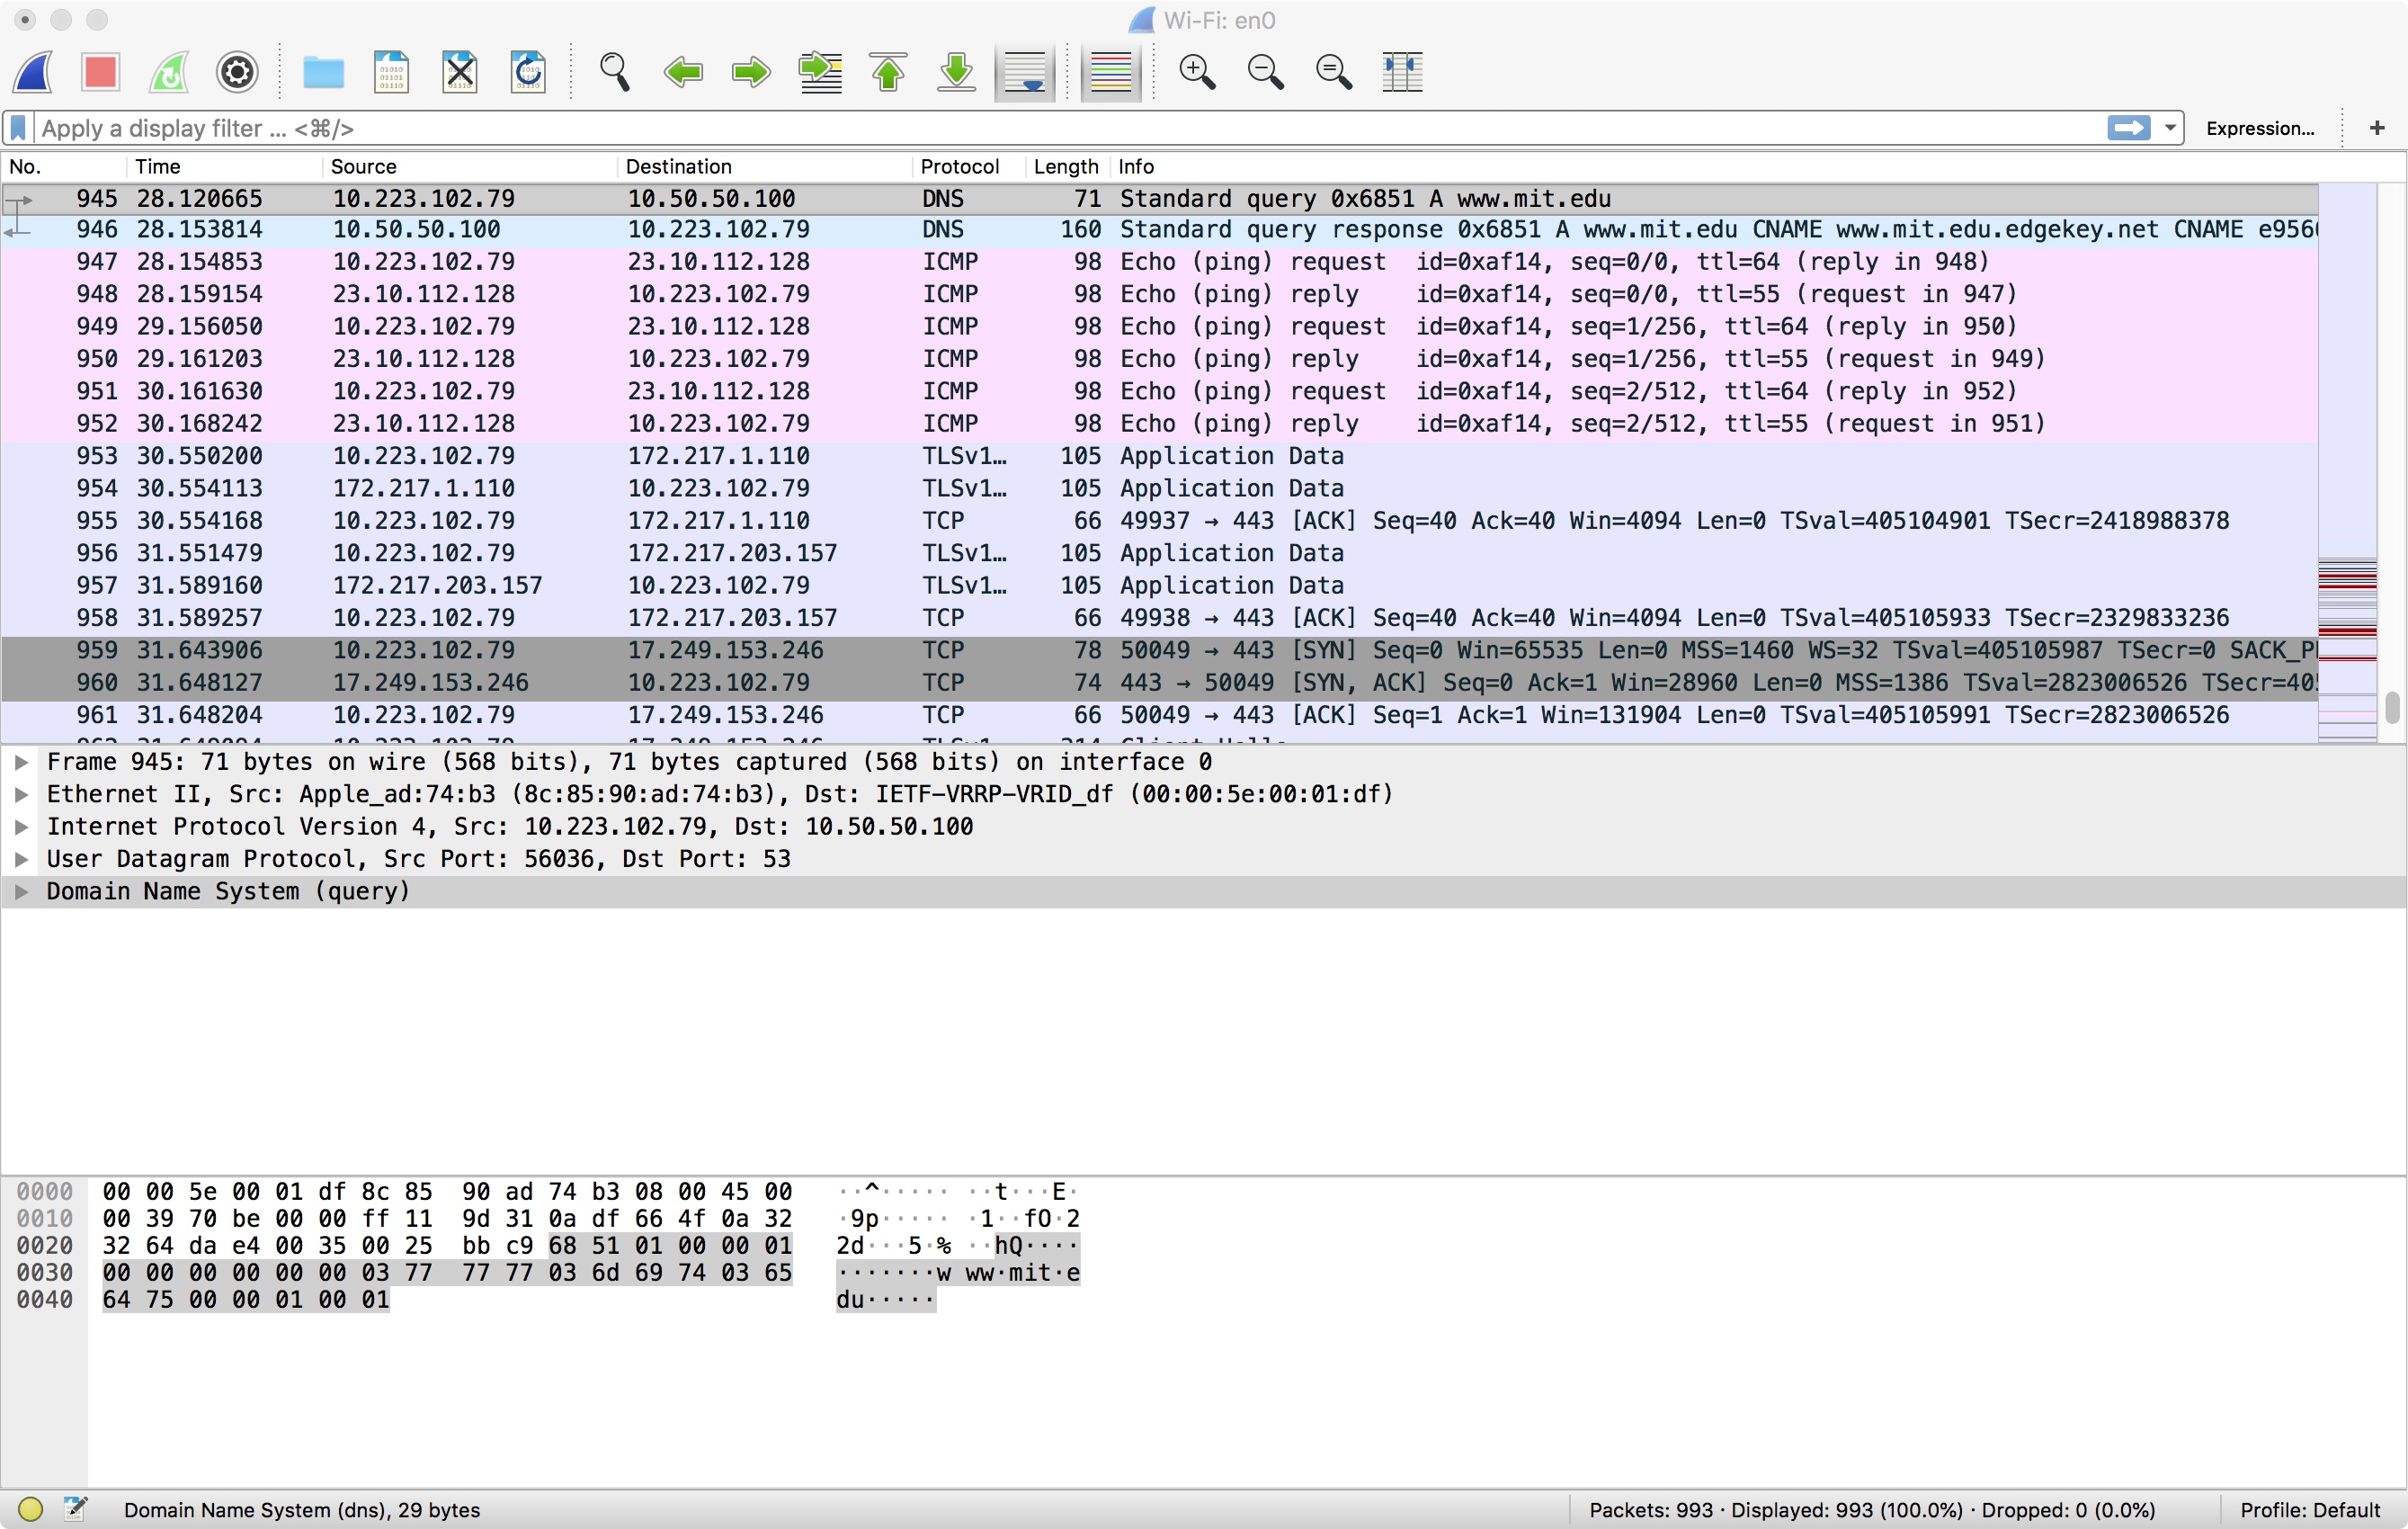Screen dimensions: 2408x1529
Task: Expand Internet Protocol Version 4 node
Action: point(21,827)
